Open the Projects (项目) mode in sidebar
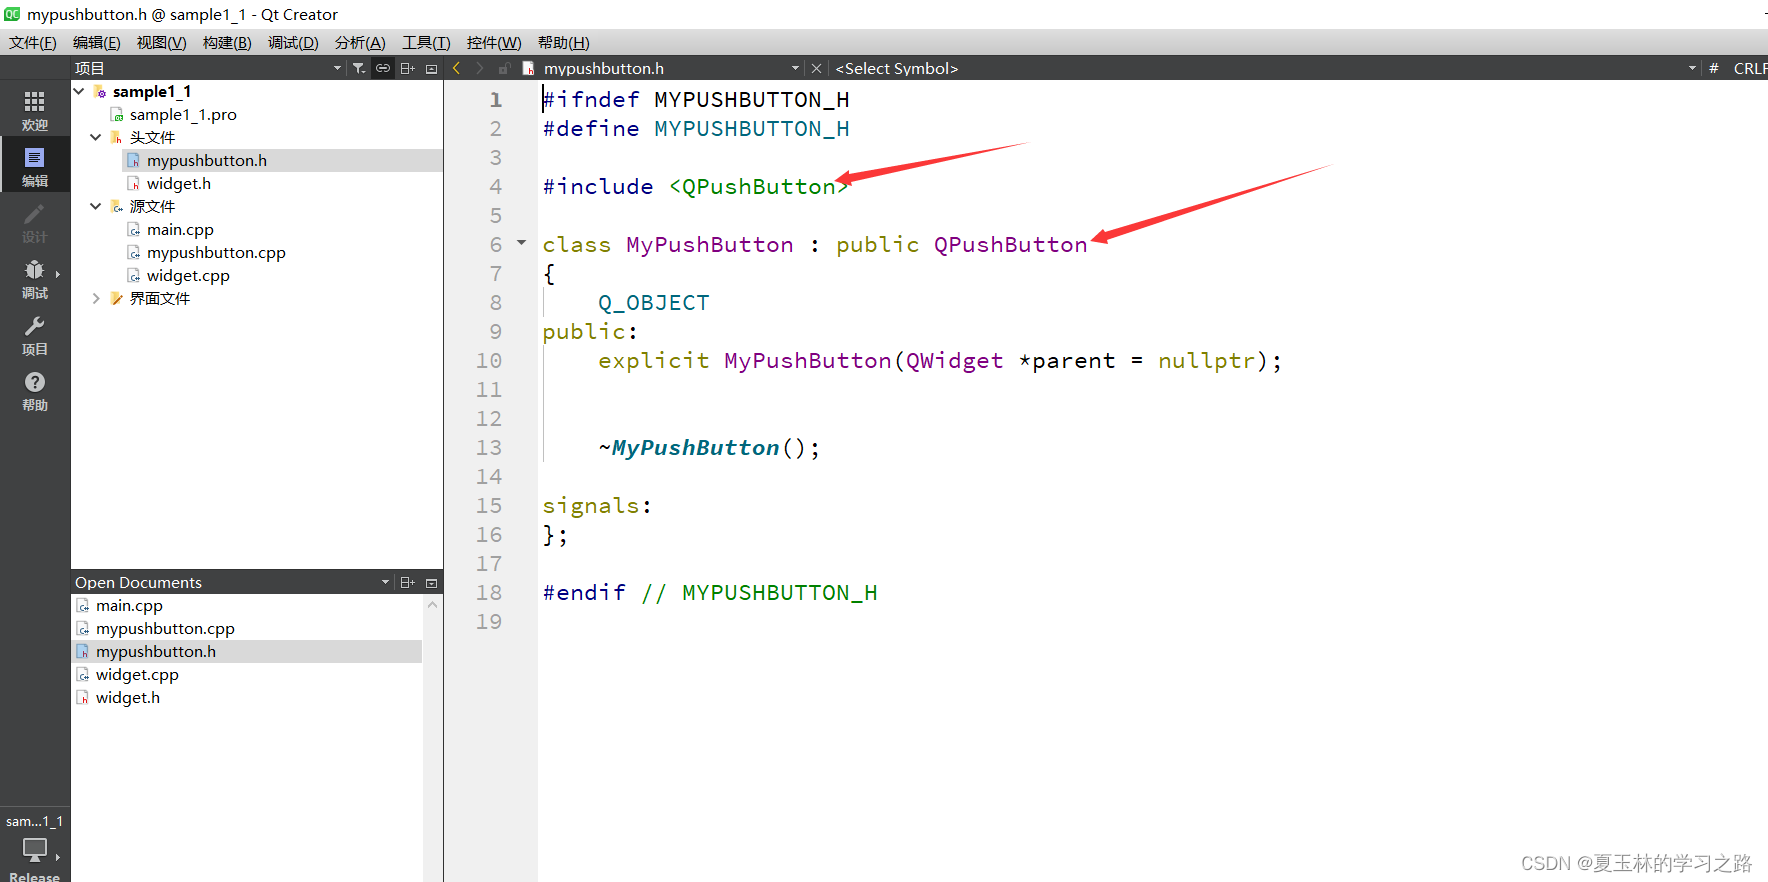This screenshot has height=882, width=1768. [x=35, y=335]
